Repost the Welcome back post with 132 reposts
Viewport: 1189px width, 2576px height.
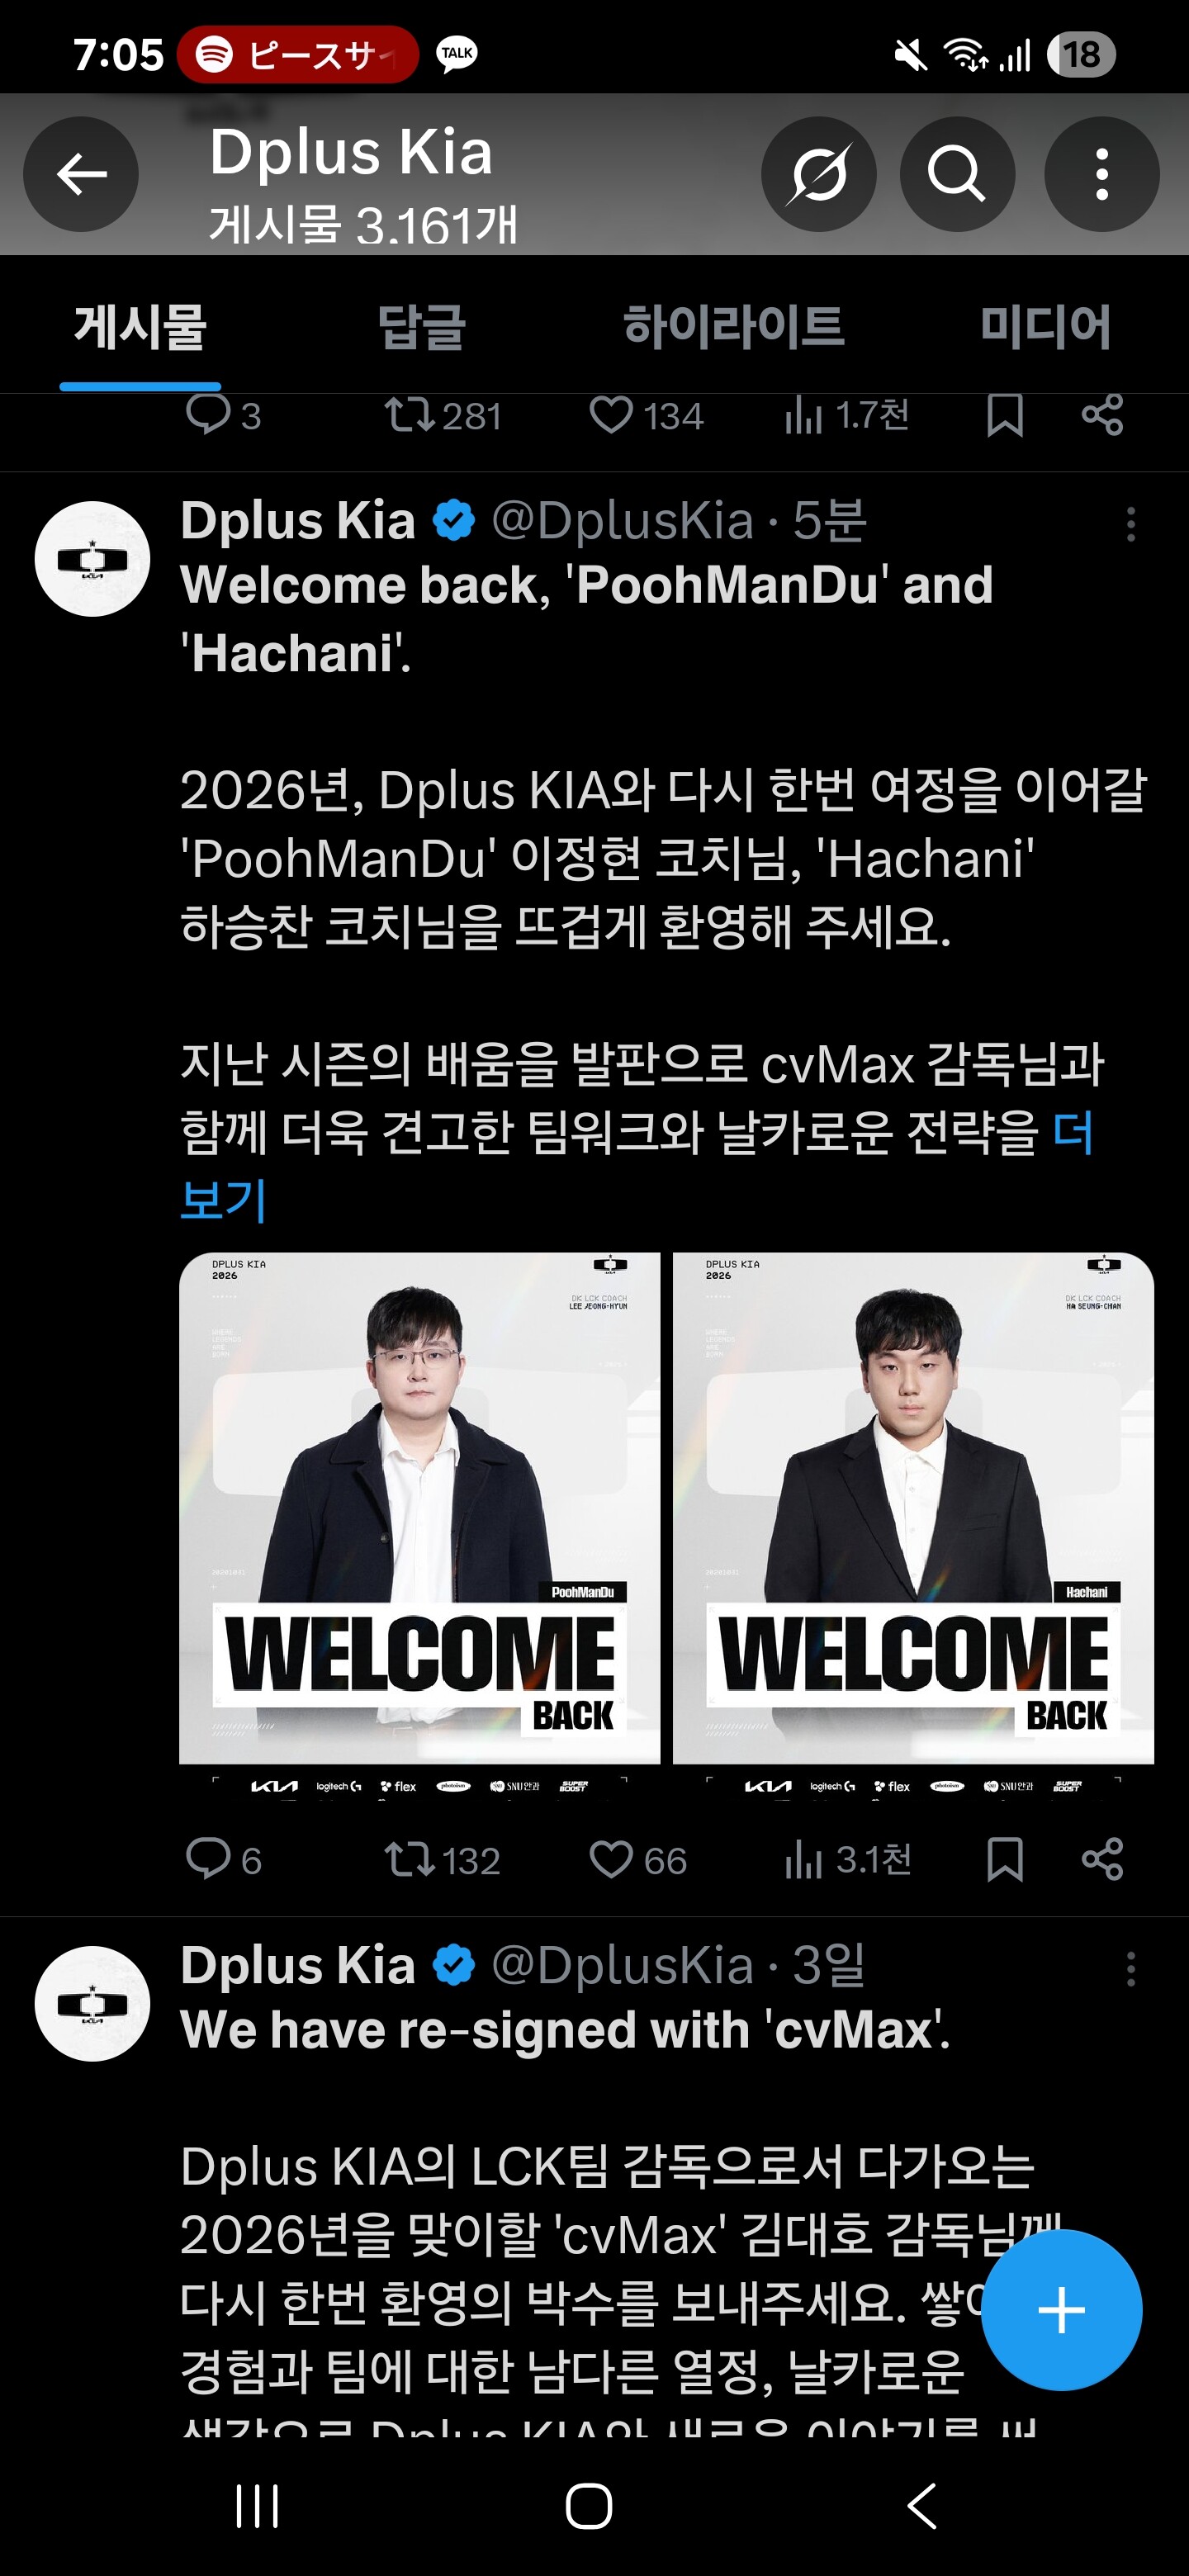(x=442, y=1860)
